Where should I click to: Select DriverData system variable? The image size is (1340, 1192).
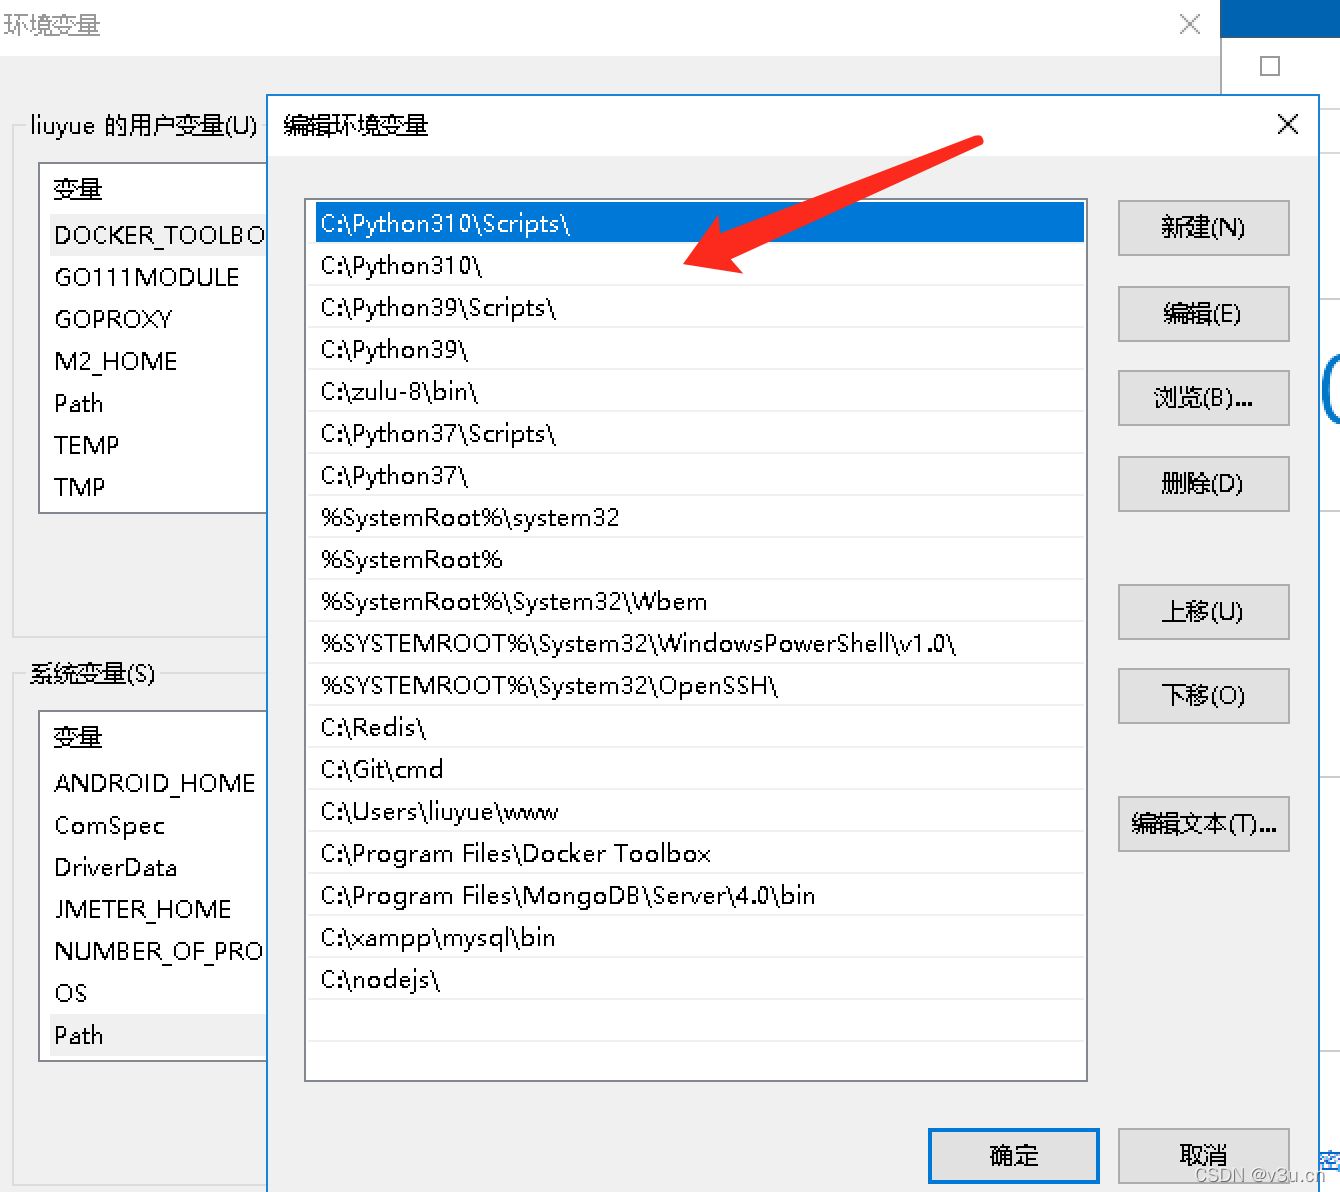pos(158,867)
